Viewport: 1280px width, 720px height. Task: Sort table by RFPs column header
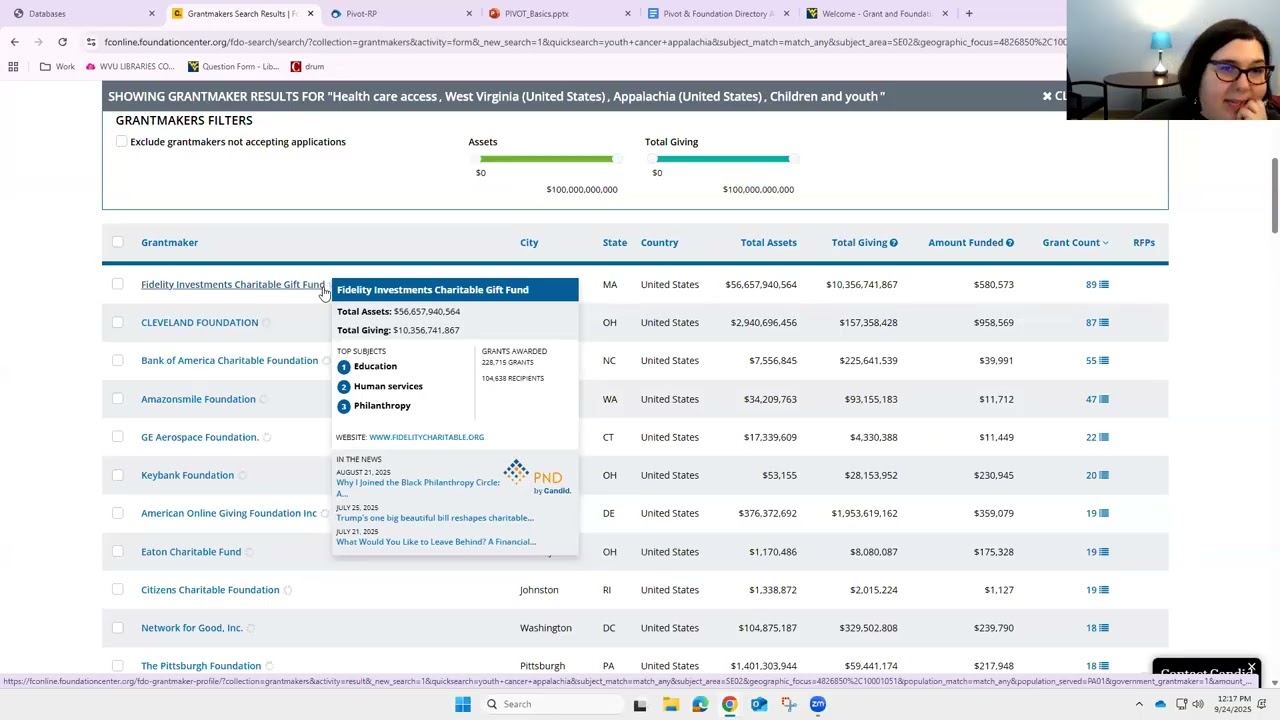click(1144, 243)
